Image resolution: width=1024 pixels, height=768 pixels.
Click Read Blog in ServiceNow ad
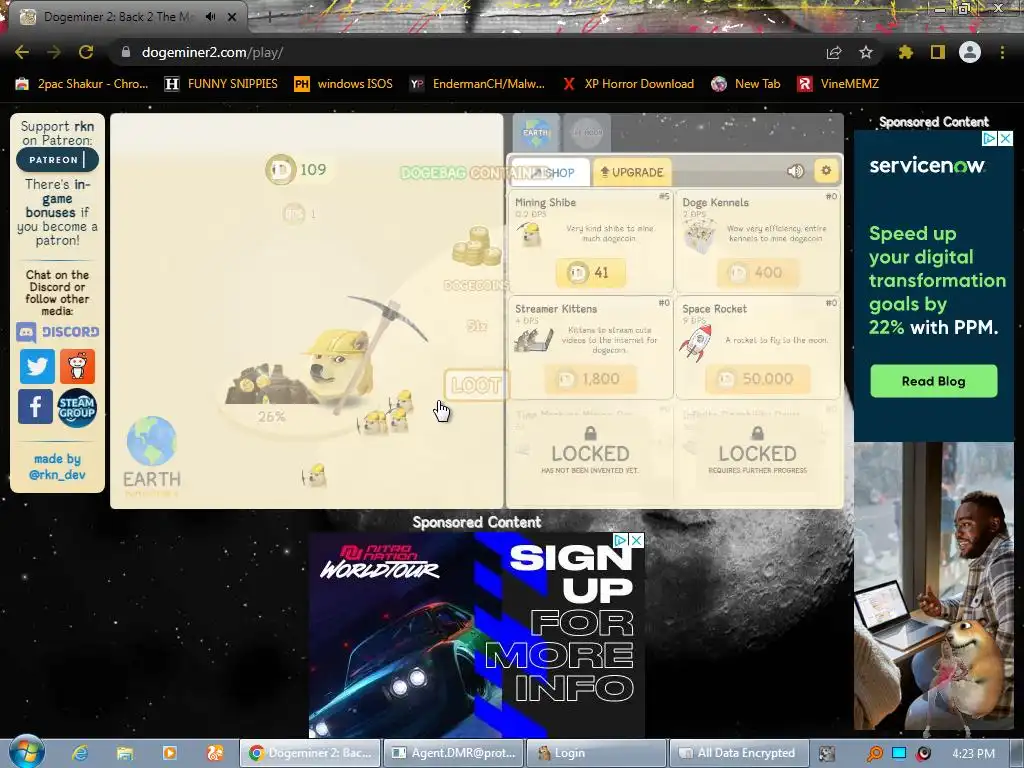(933, 381)
